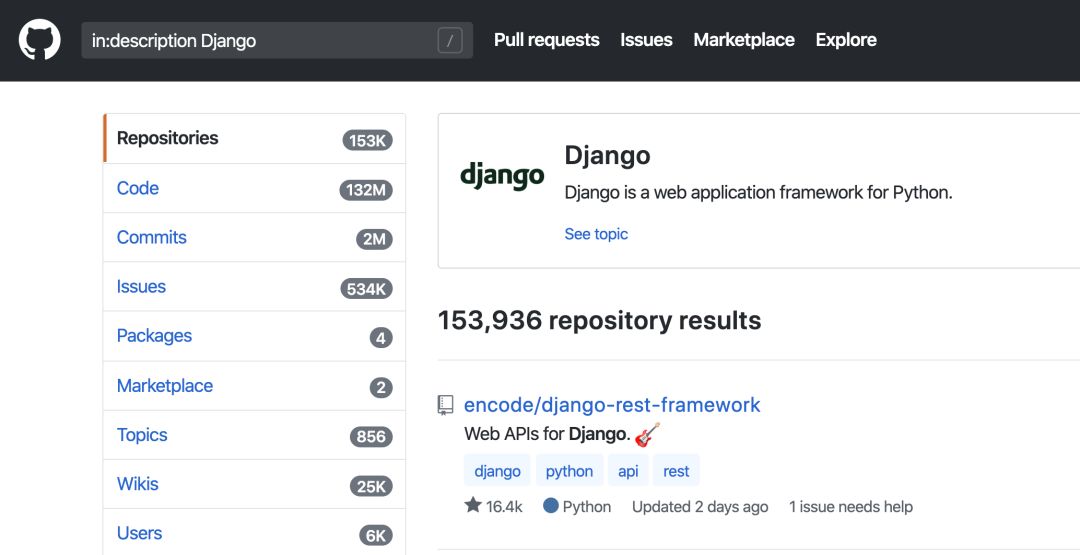Click the repository book icon beside encode/django-rest-framework

pyautogui.click(x=446, y=405)
